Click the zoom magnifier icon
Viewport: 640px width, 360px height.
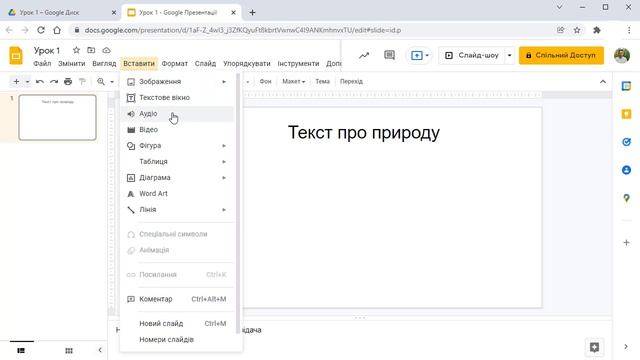(x=101, y=82)
